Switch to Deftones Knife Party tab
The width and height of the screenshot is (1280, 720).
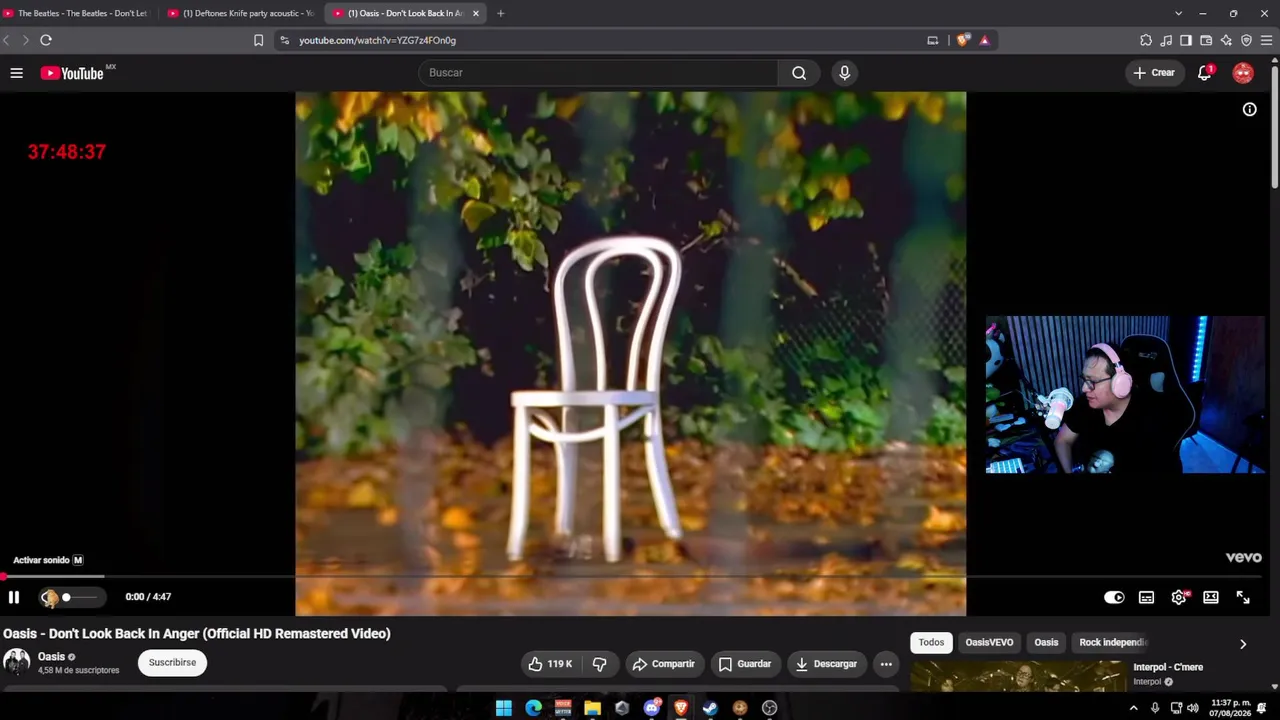(240, 13)
